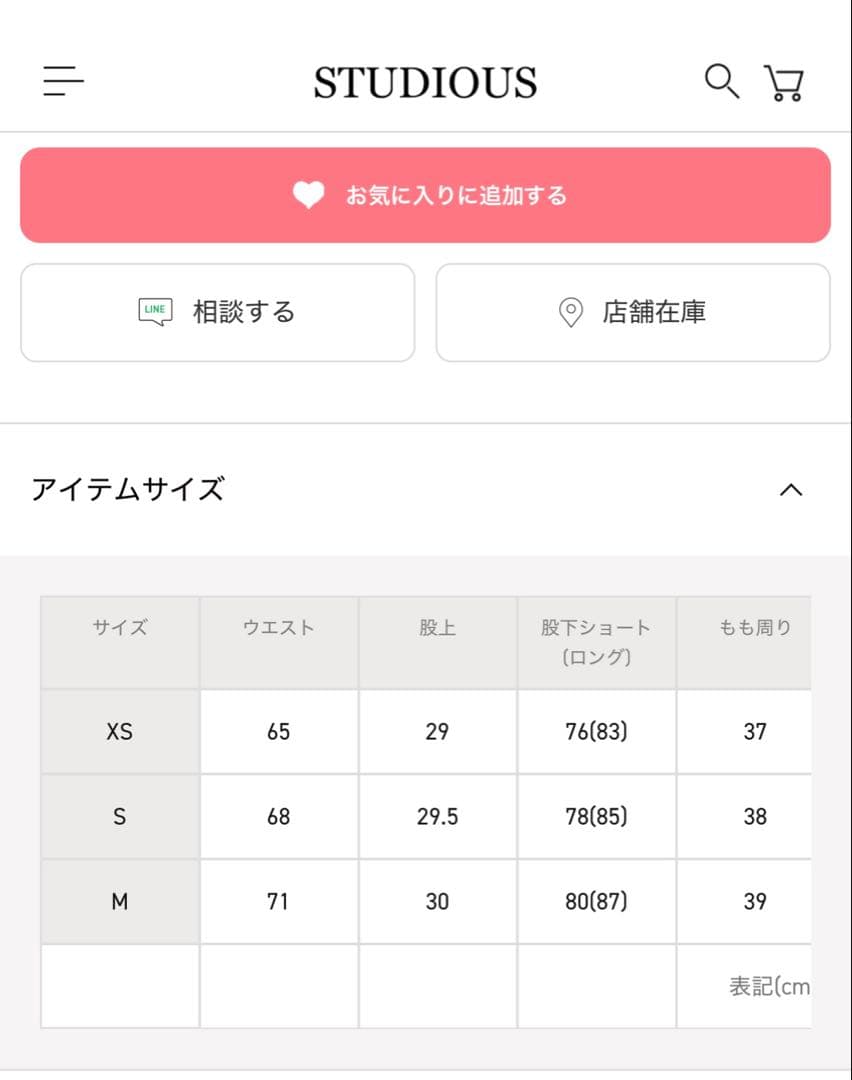Select the XS size row header
This screenshot has width=852, height=1080.
tap(120, 732)
